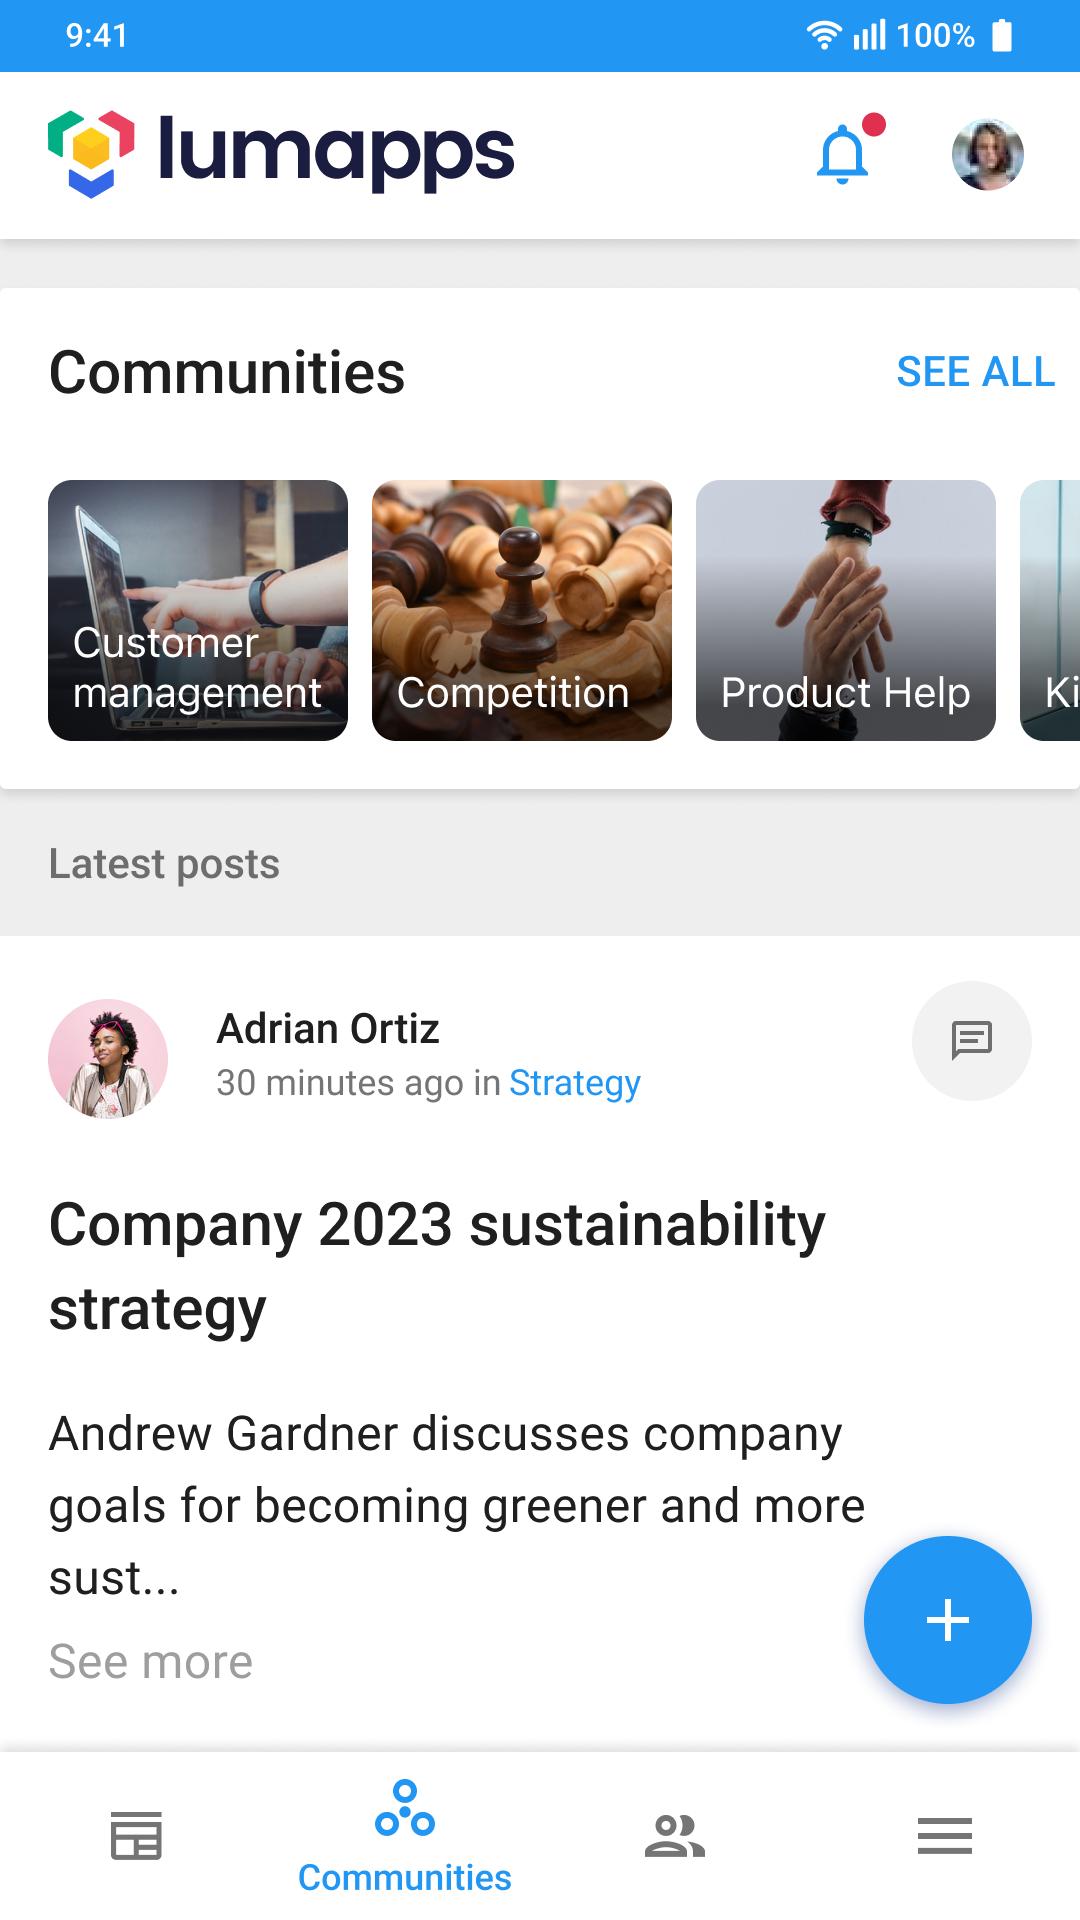Screen dimensions: 1080x1920
Task: Tap the battery status icon
Action: point(1002,36)
